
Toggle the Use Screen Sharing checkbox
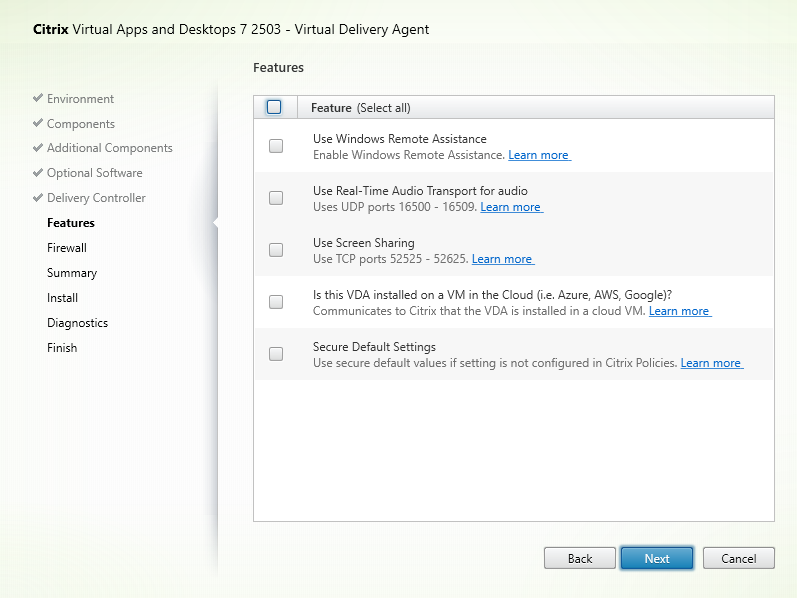tap(276, 250)
